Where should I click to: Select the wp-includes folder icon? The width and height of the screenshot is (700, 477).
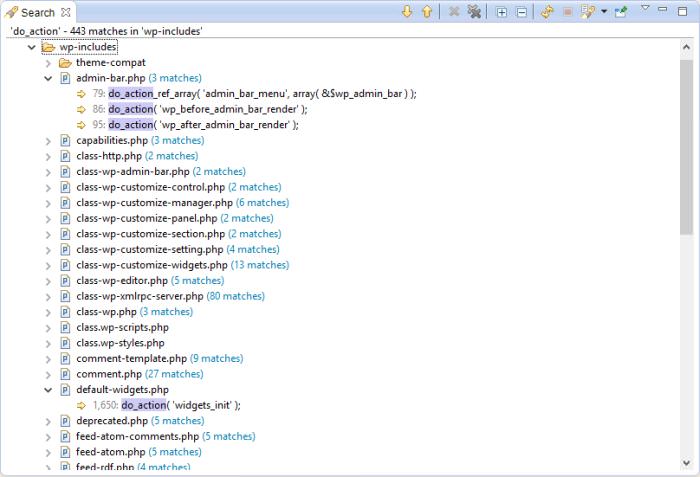[x=48, y=47]
